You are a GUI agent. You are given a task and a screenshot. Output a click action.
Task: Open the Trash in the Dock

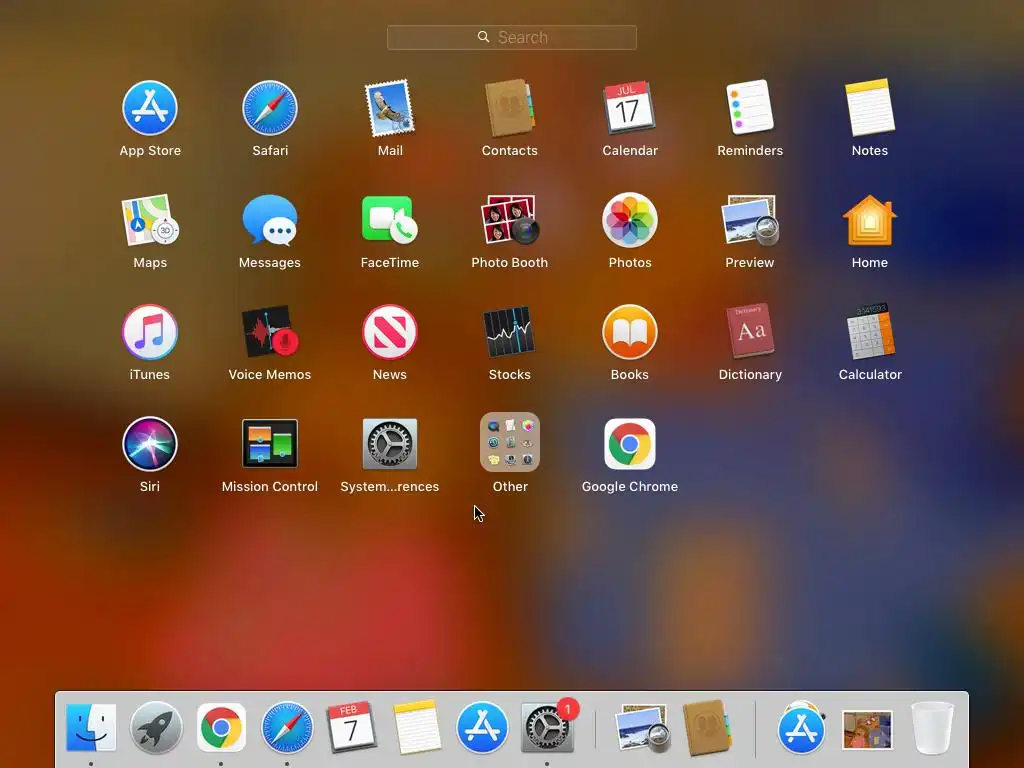pos(932,728)
